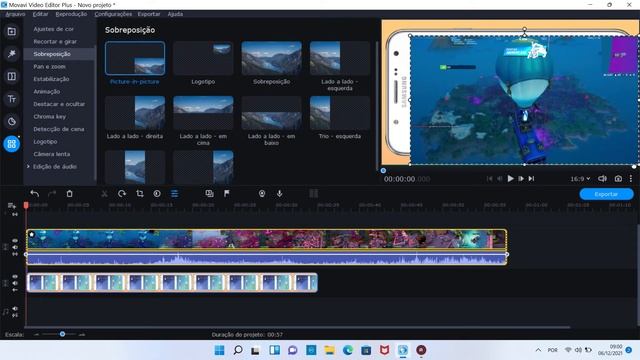640x360 pixels.
Task: Select Pan e zoom tool
Action: click(49, 67)
